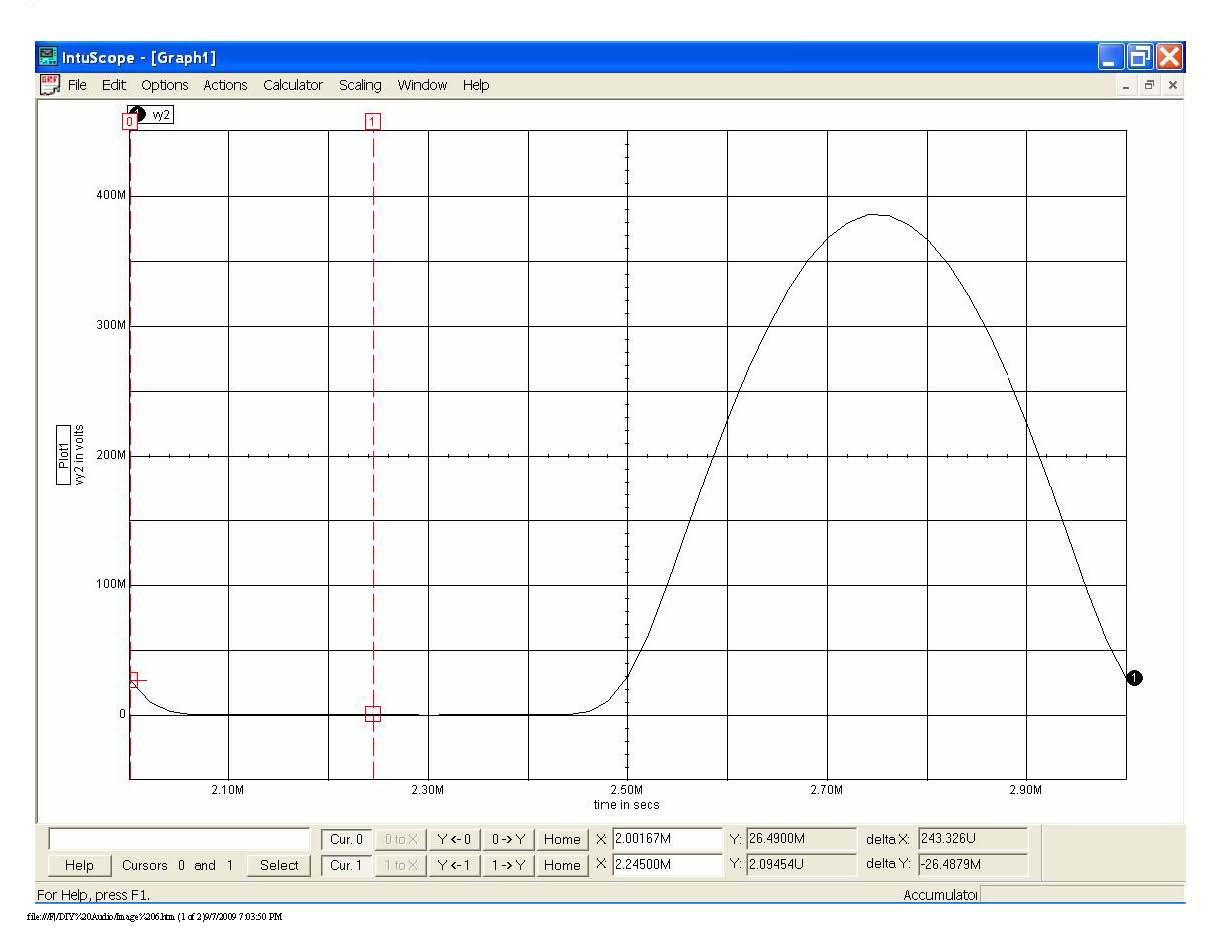Click cursor 1 Y value 2.09454U
1211x936 pixels.
point(800,865)
